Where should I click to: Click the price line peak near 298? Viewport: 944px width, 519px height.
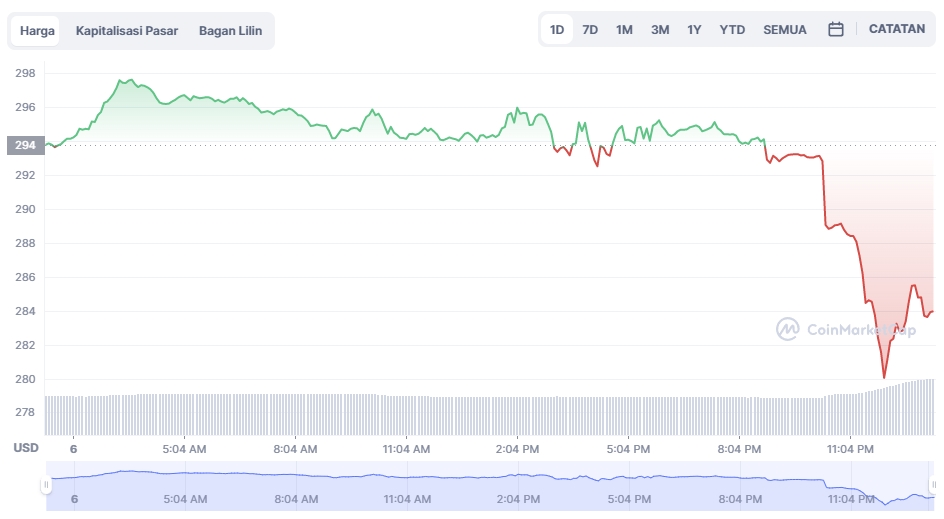[127, 80]
